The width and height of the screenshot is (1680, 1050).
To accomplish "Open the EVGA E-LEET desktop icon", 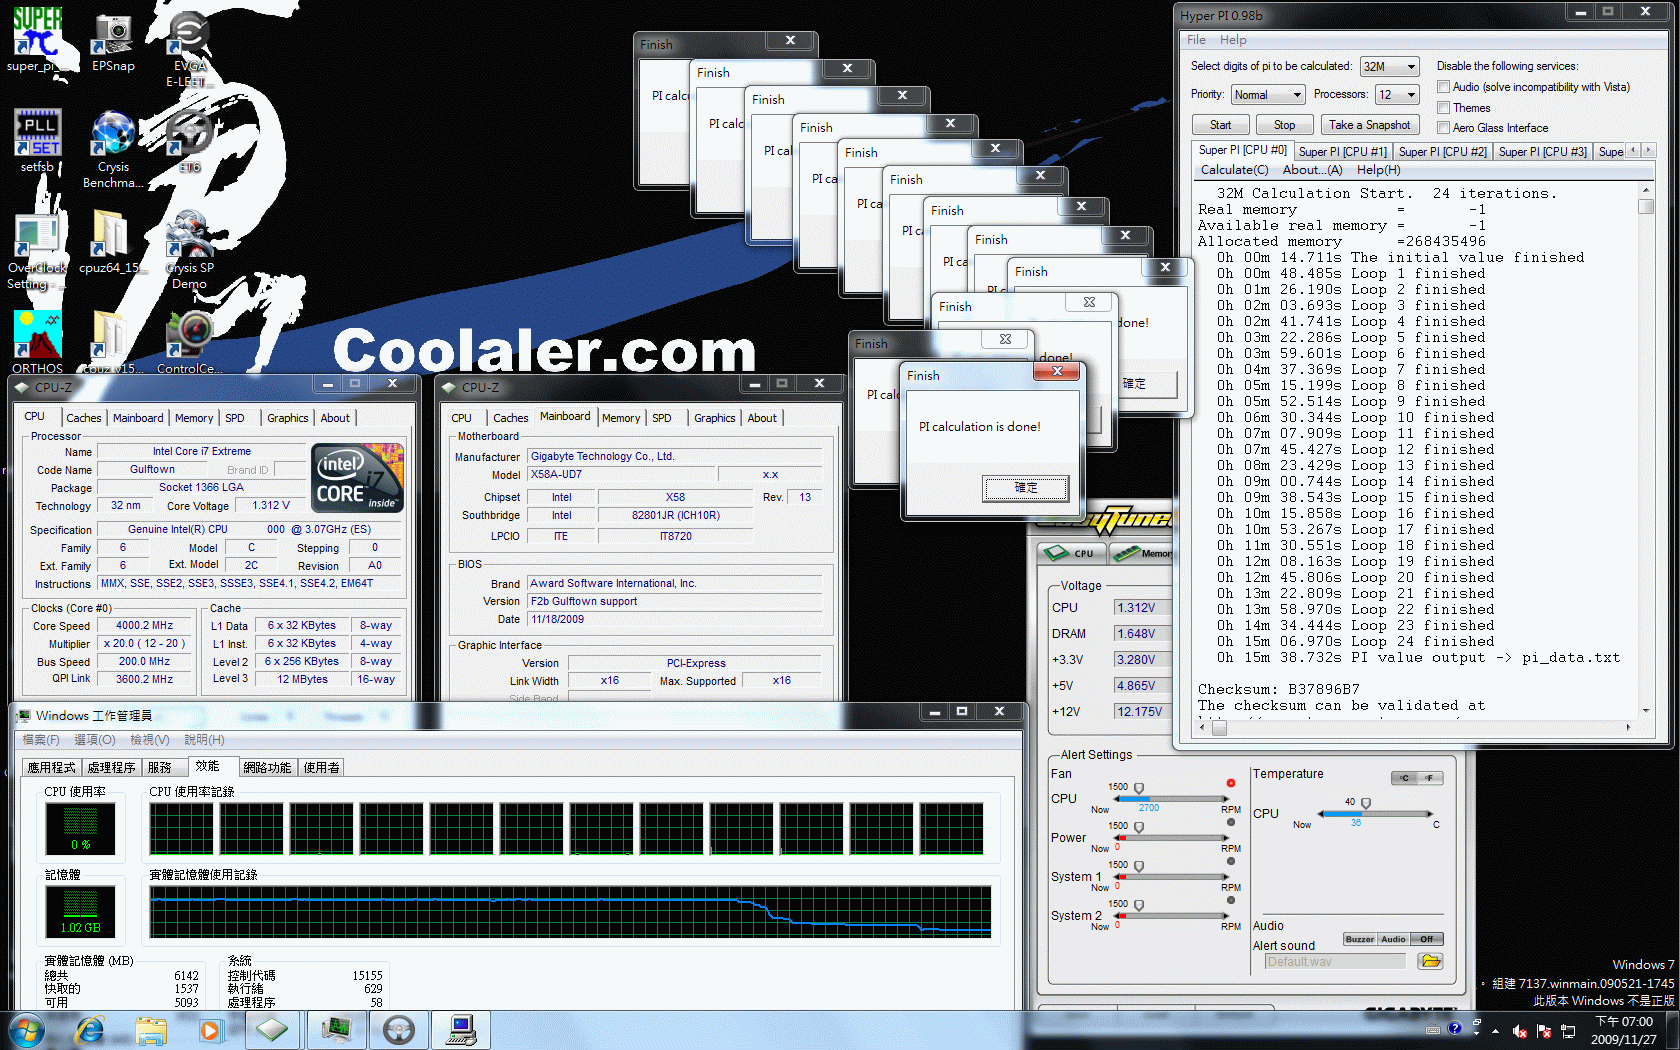I will [188, 47].
